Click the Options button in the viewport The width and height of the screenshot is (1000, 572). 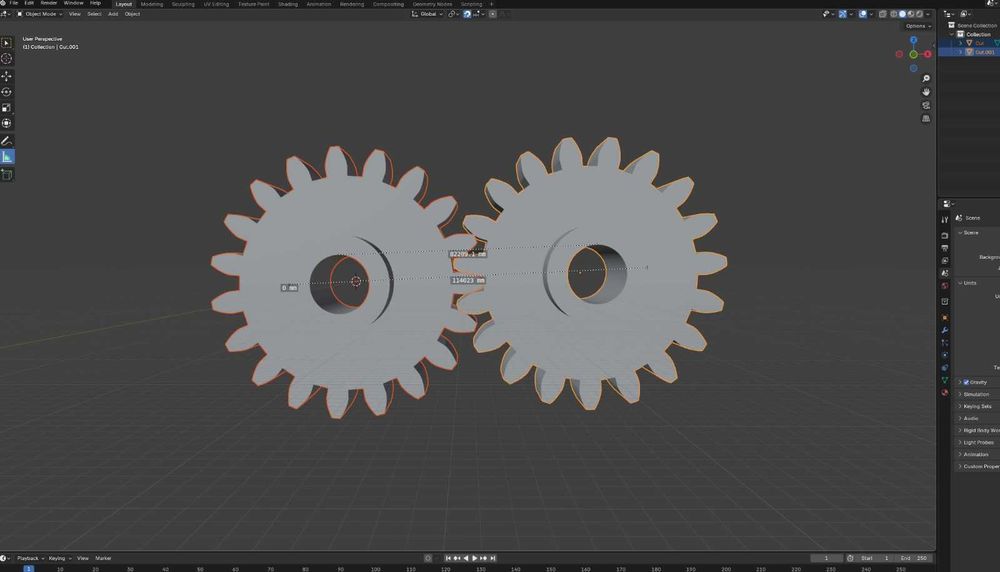[917, 26]
